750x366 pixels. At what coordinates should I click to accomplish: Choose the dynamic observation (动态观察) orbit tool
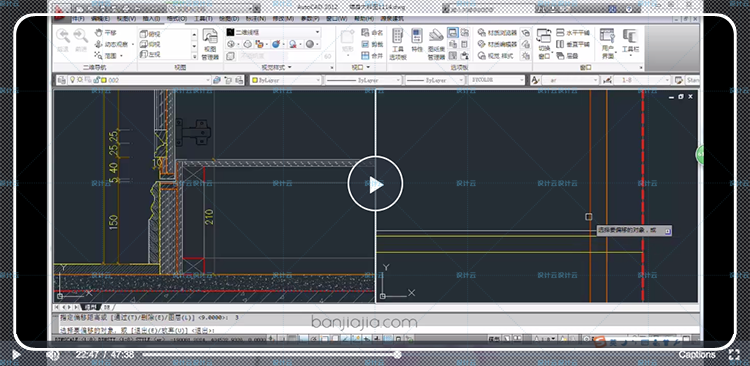(x=111, y=44)
